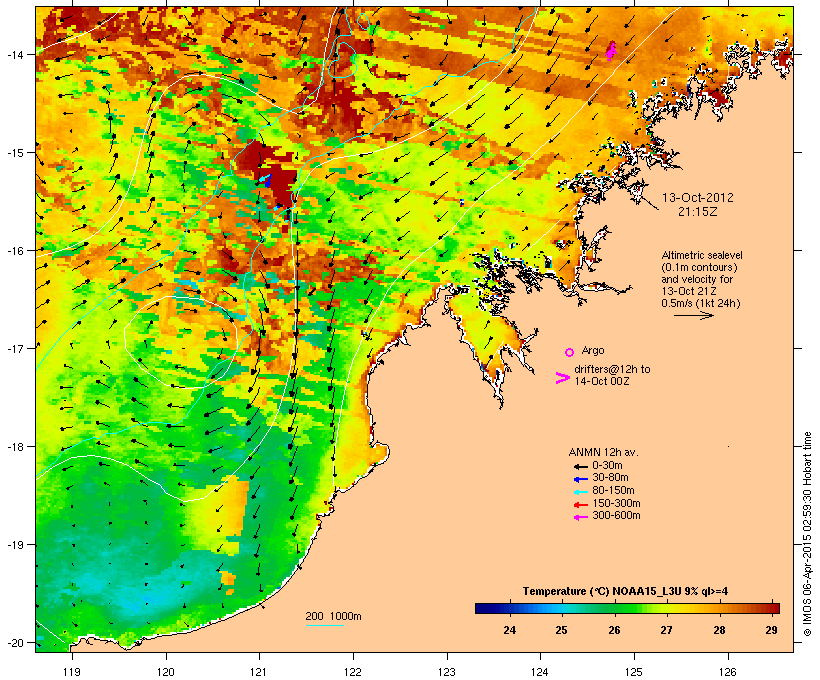820x680 pixels.
Task: Click the '30-80m' depth label
Action: click(x=610, y=478)
